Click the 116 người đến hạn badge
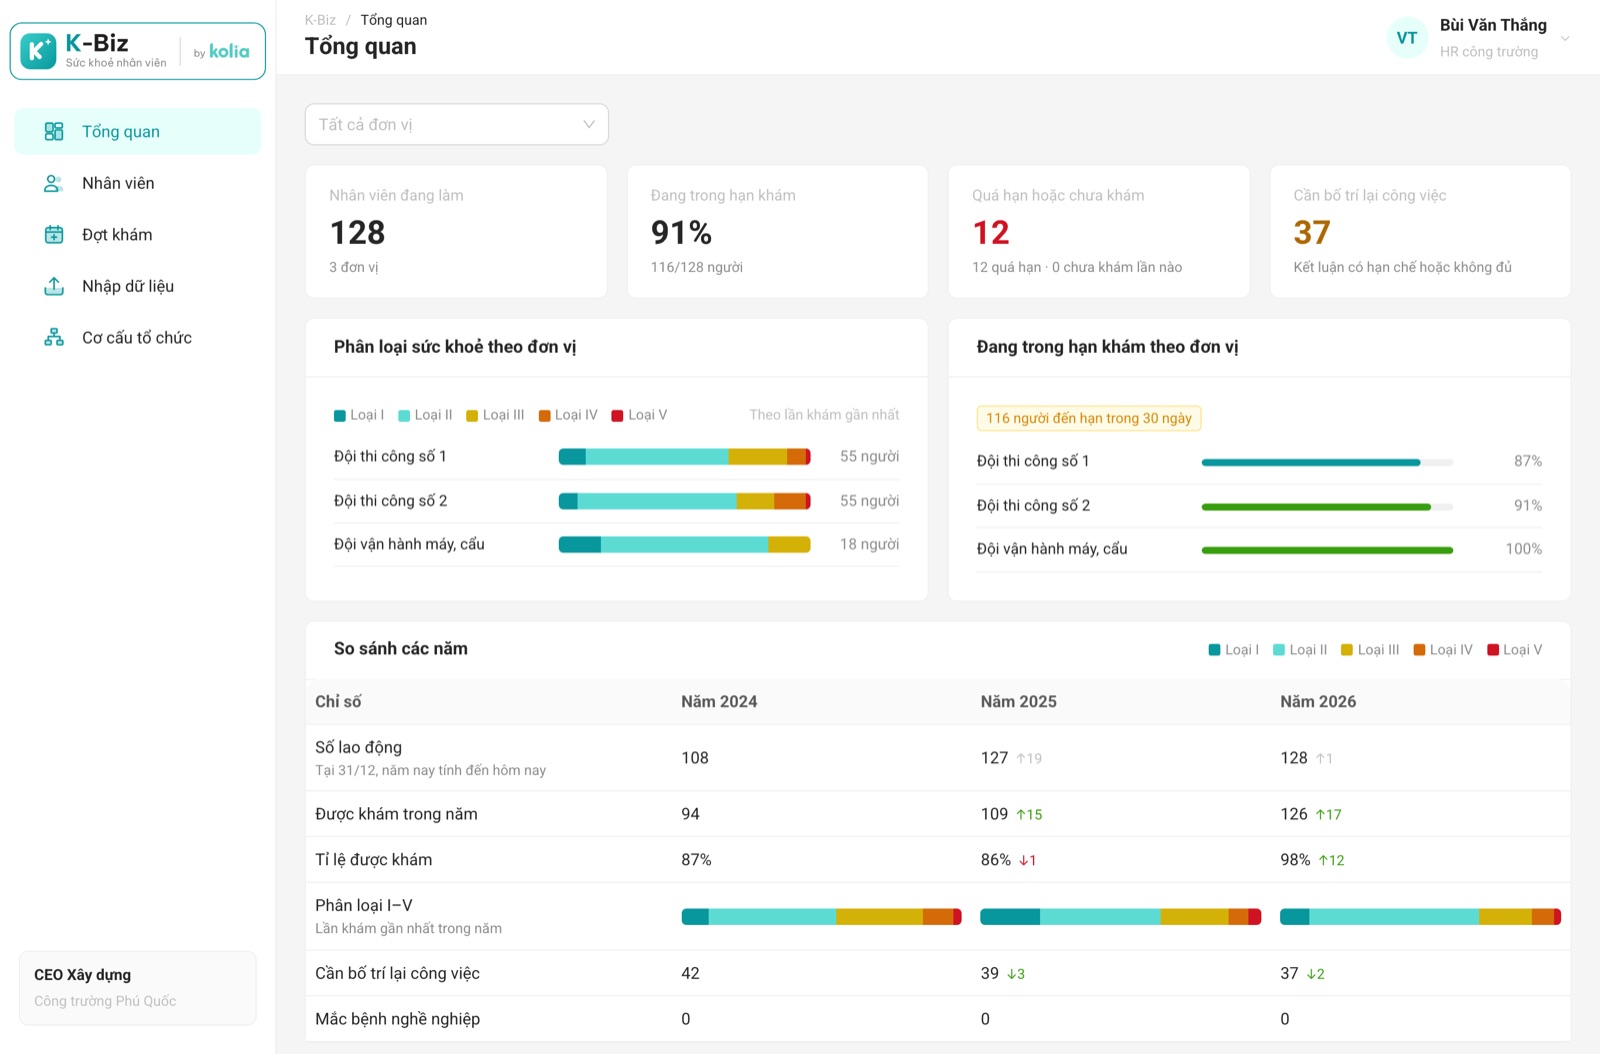 pos(1089,418)
